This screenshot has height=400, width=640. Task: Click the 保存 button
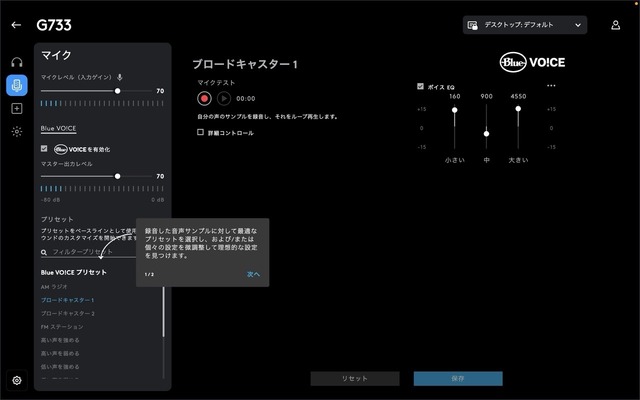point(458,378)
